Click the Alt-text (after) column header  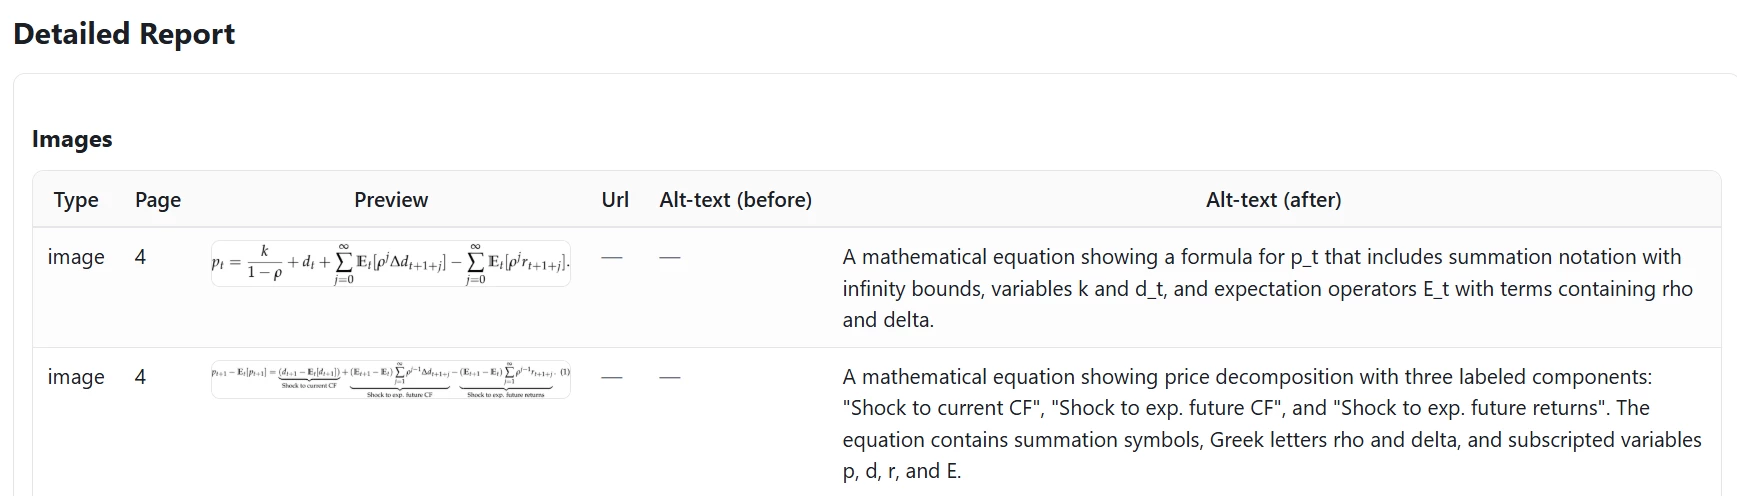1273,200
